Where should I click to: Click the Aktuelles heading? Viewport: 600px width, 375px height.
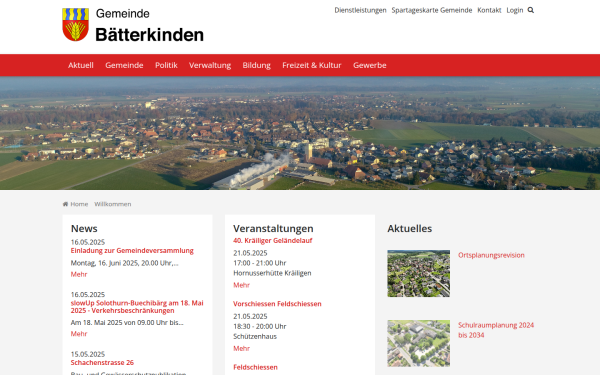tap(409, 228)
